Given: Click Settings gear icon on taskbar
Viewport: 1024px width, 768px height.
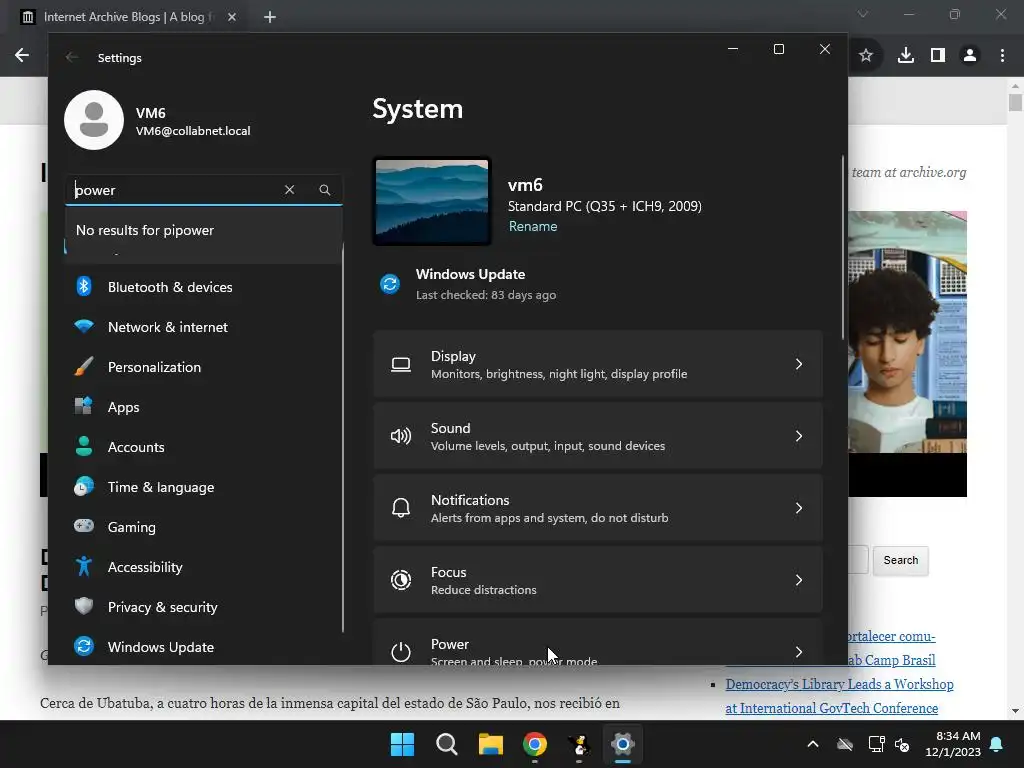Looking at the screenshot, I should point(623,744).
